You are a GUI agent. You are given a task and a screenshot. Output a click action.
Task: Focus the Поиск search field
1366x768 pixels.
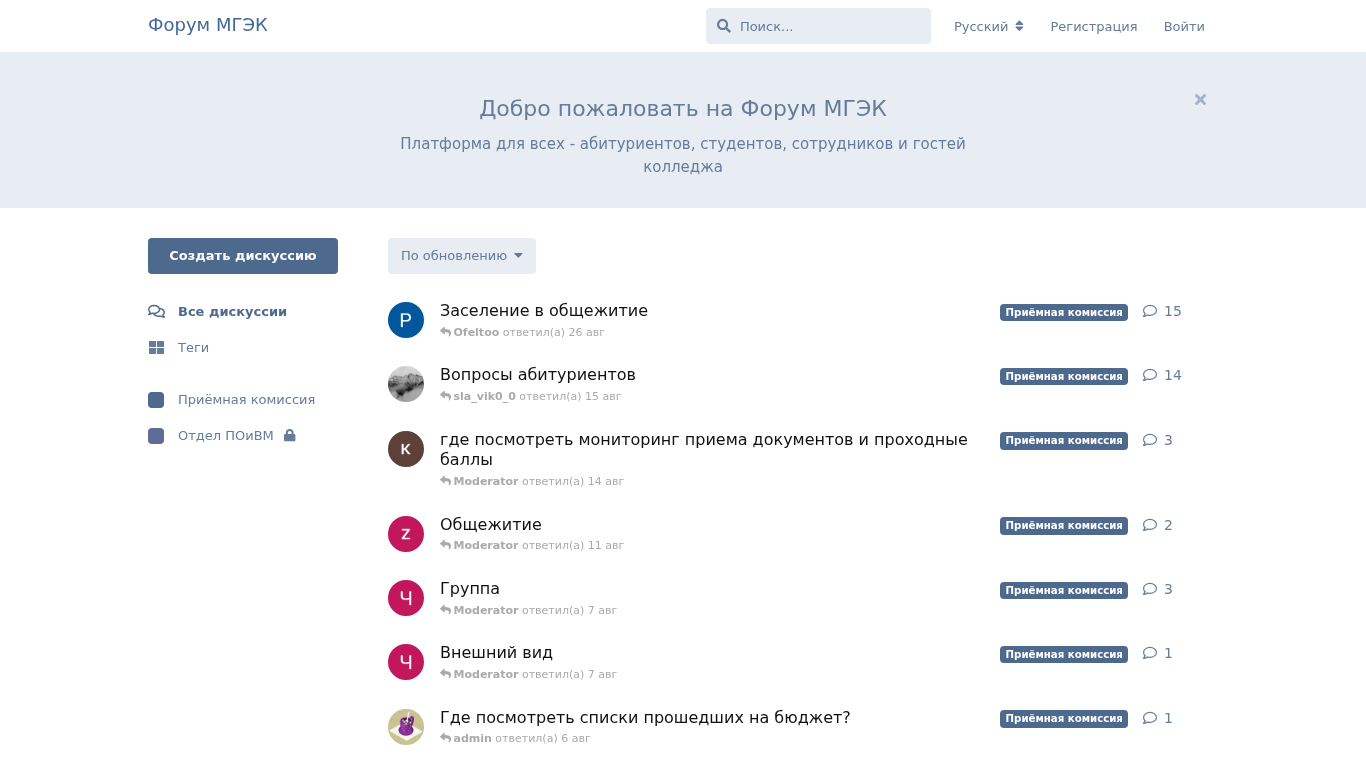pos(830,27)
